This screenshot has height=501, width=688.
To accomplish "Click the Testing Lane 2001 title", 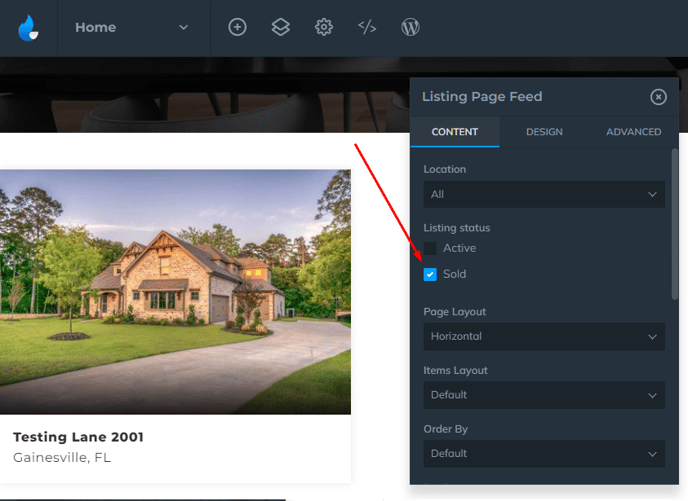I will pyautogui.click(x=78, y=437).
